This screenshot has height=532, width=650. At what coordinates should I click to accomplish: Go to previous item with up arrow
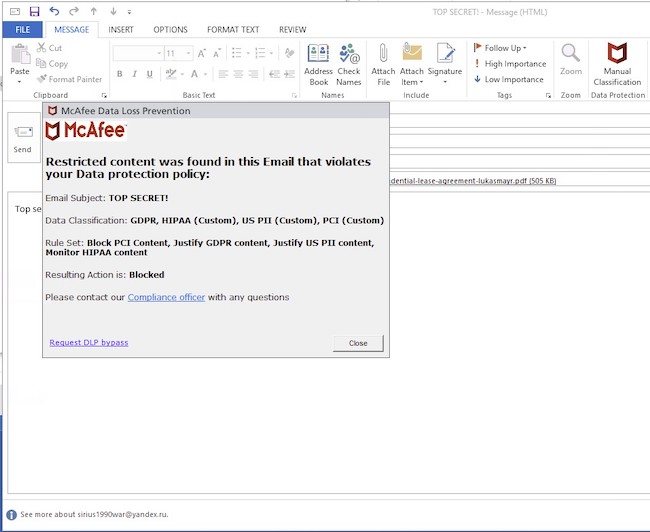94,12
